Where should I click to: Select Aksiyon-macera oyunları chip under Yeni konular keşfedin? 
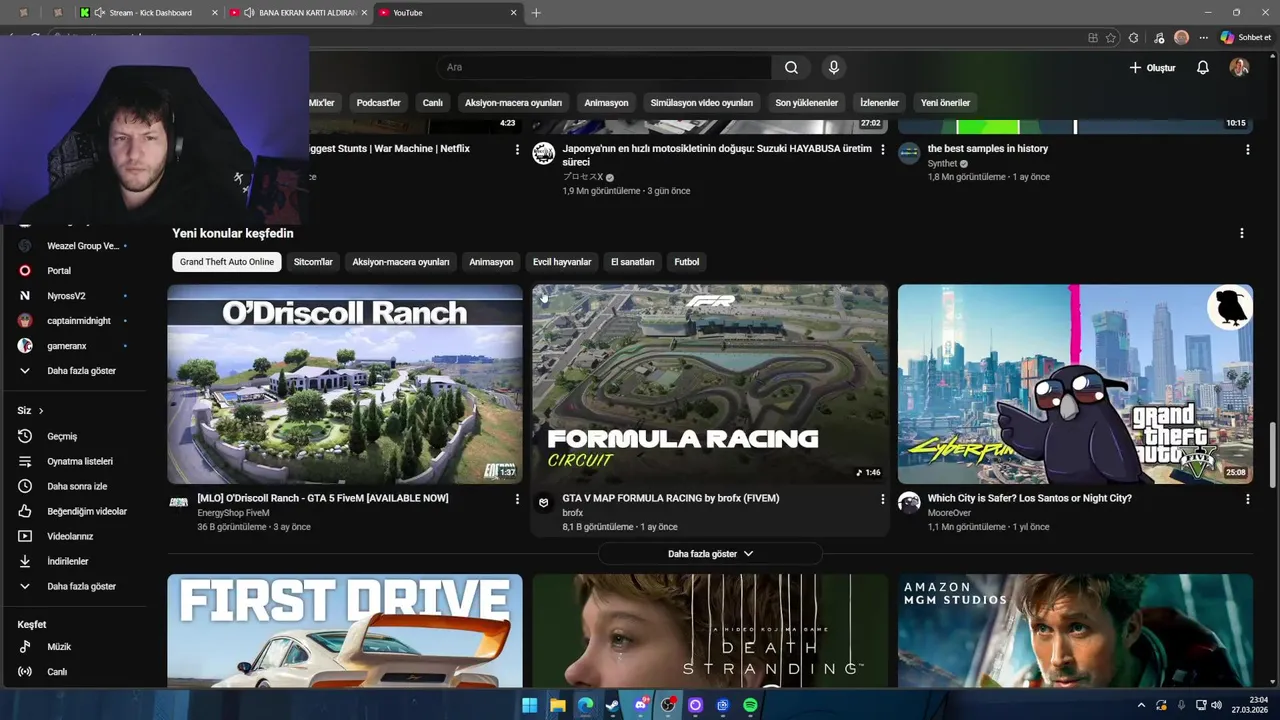(400, 262)
